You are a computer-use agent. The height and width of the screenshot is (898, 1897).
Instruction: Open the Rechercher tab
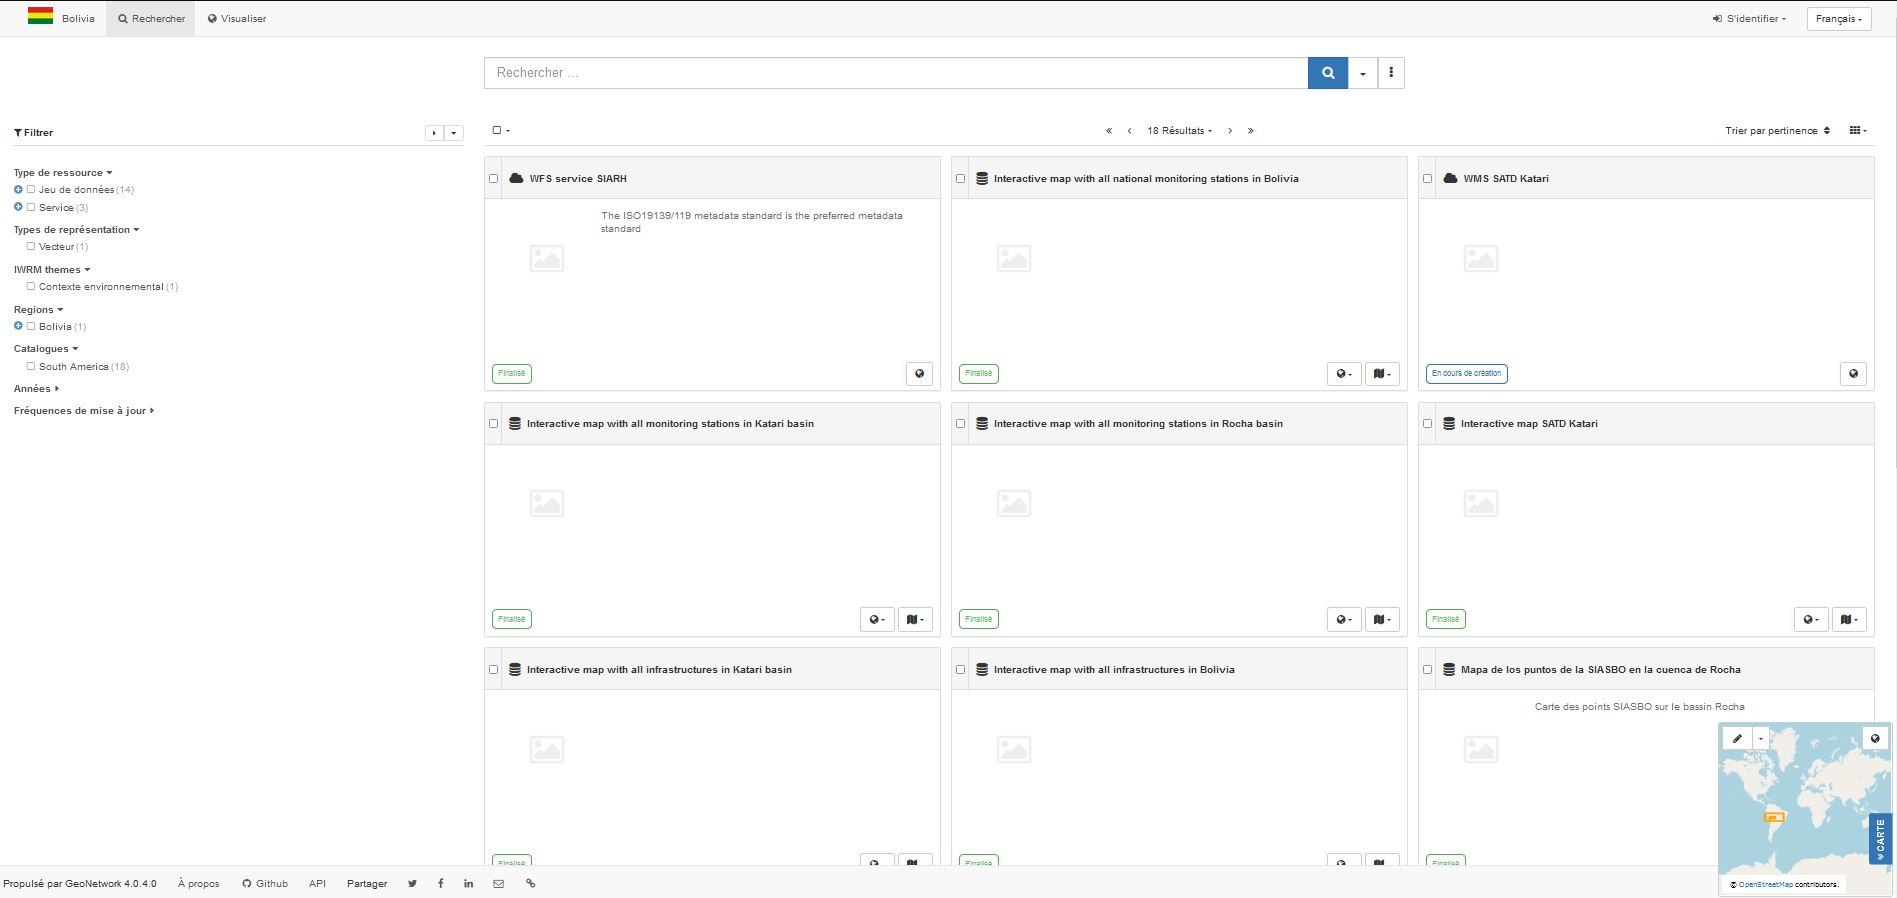[151, 19]
